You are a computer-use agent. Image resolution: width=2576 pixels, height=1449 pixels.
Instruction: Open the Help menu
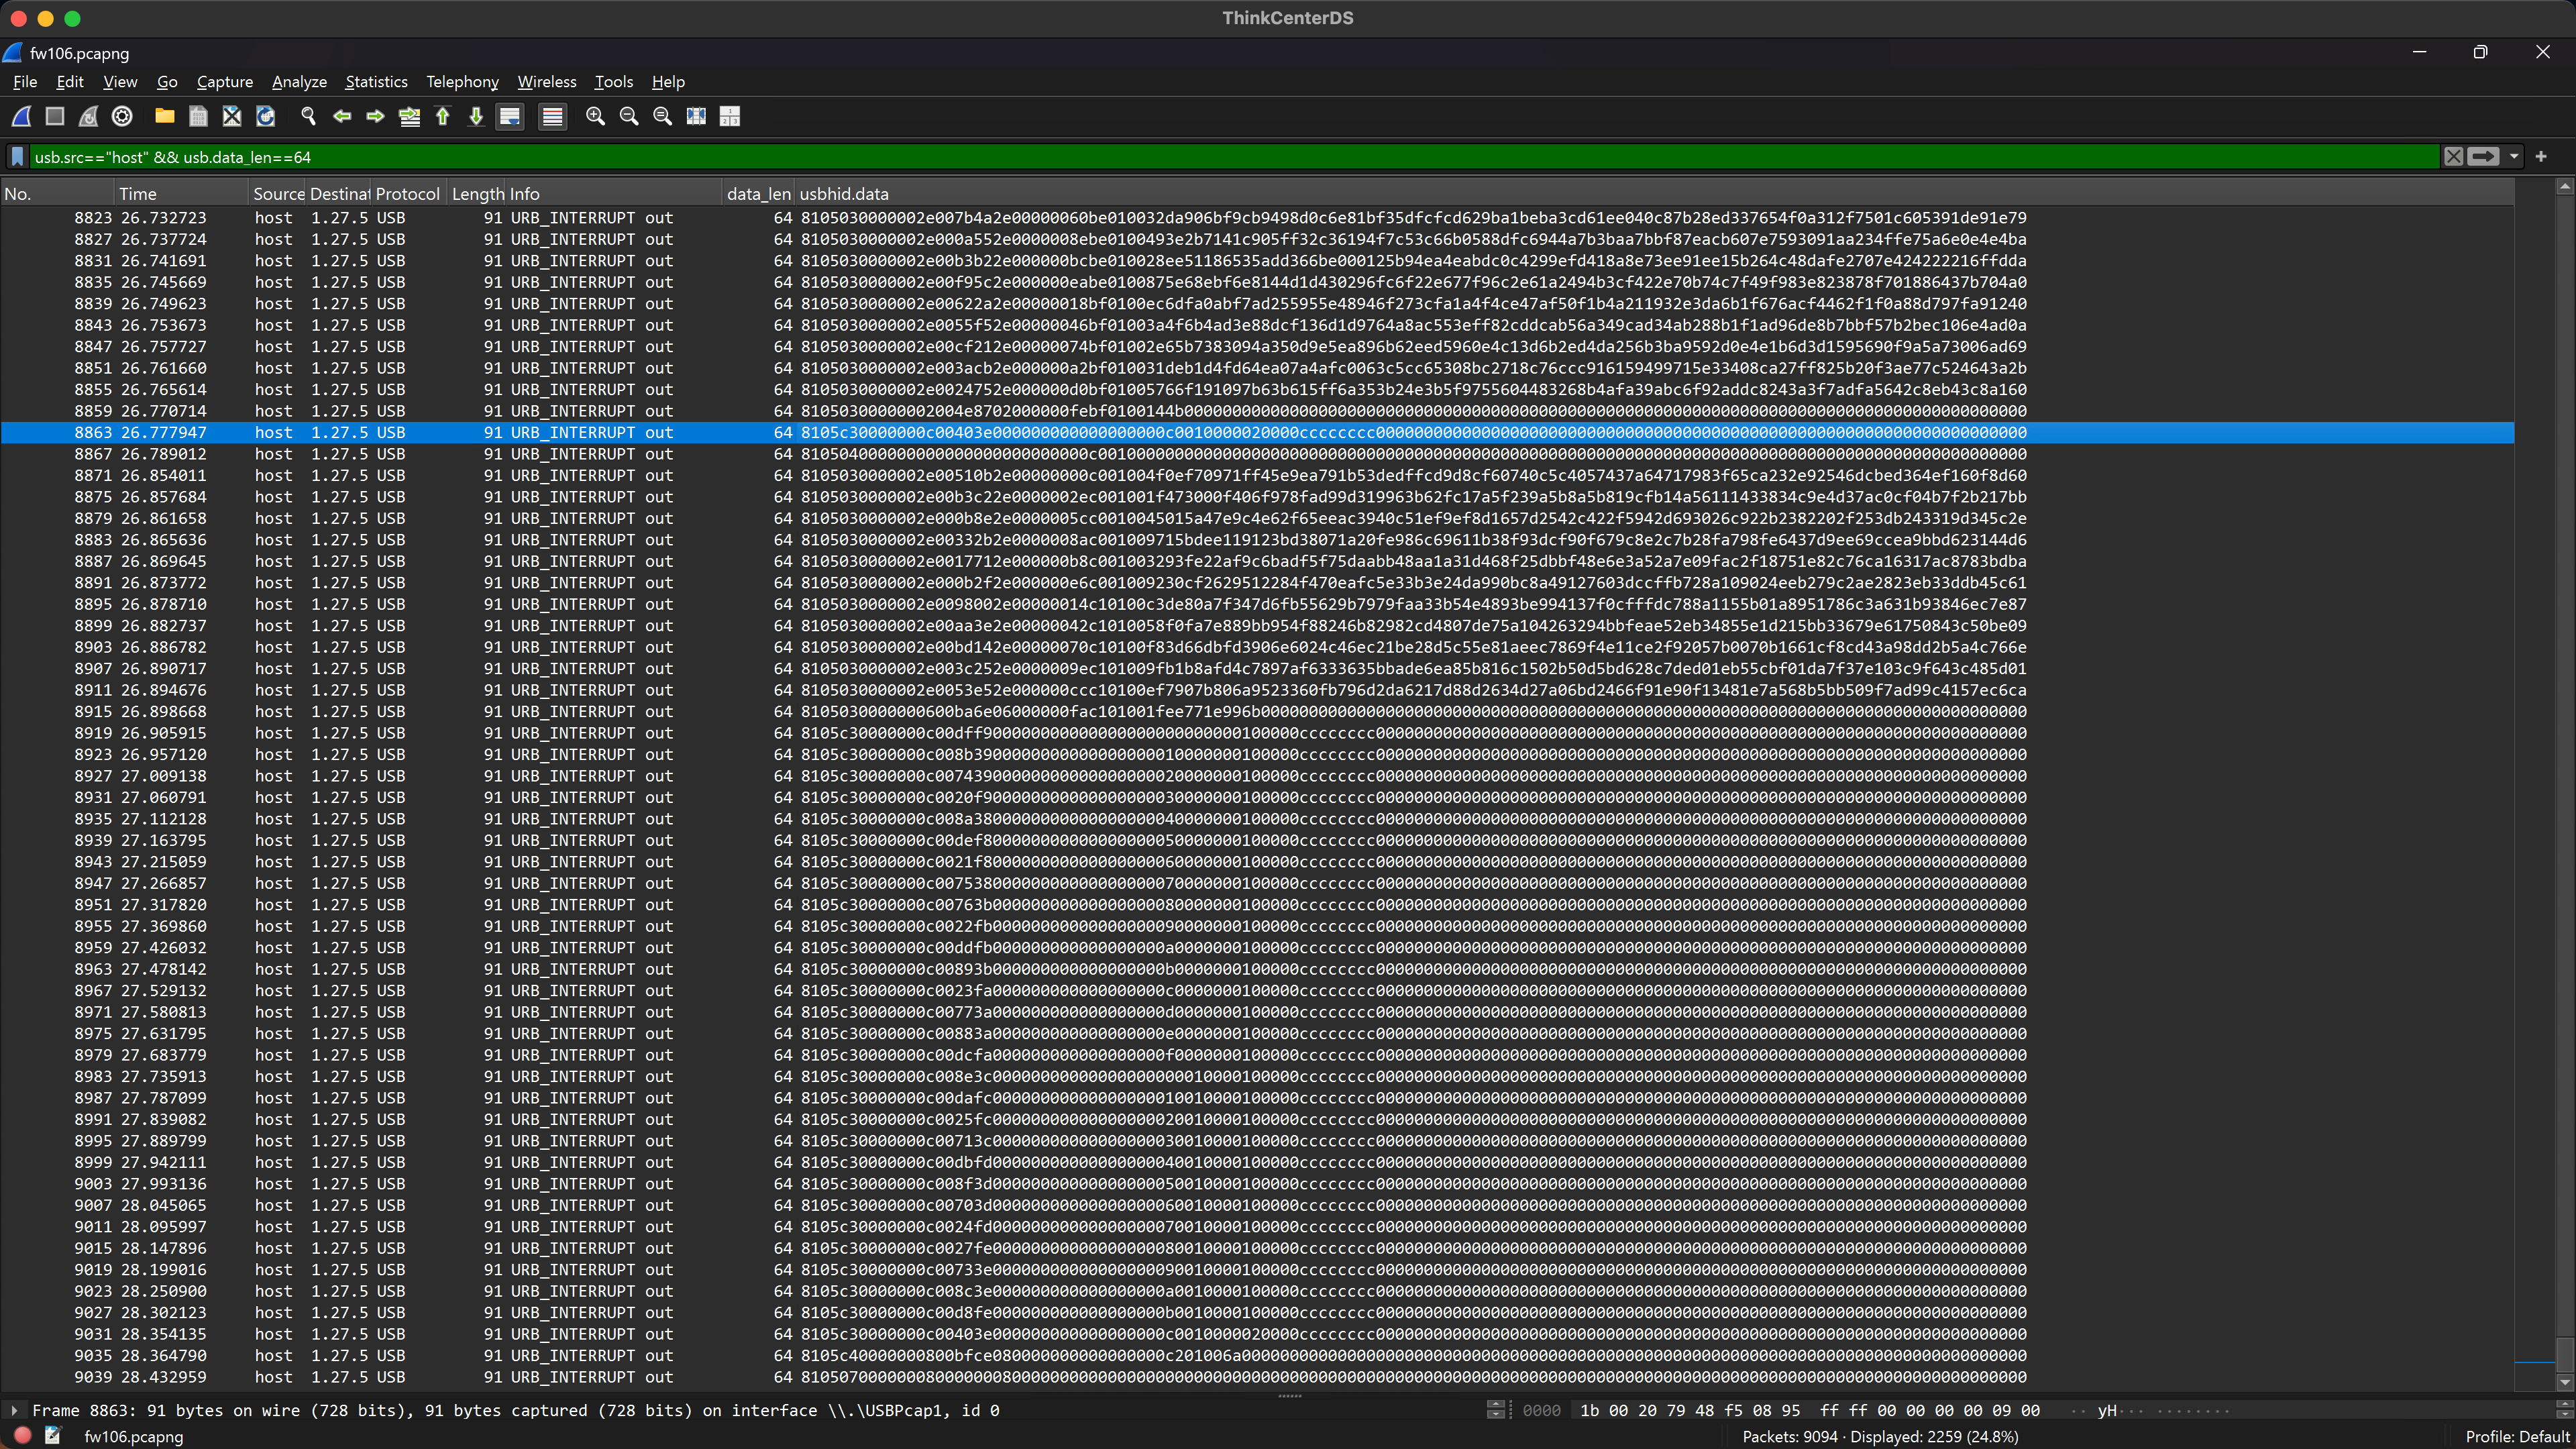click(x=668, y=82)
